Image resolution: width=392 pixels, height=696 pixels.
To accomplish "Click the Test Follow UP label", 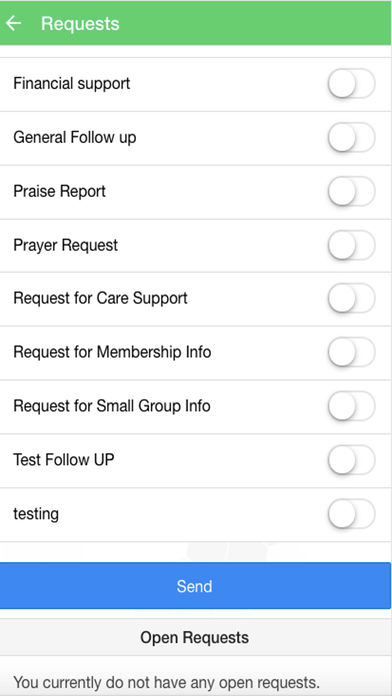I will point(63,459).
